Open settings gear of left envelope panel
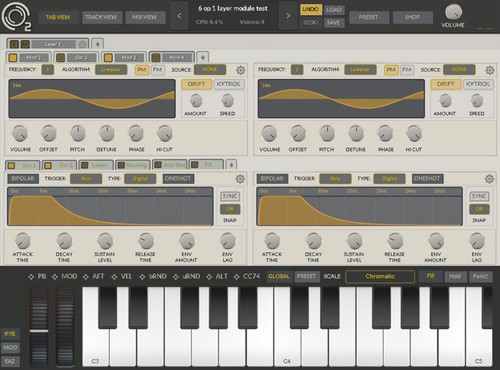This screenshot has width=500, height=370. click(x=240, y=179)
